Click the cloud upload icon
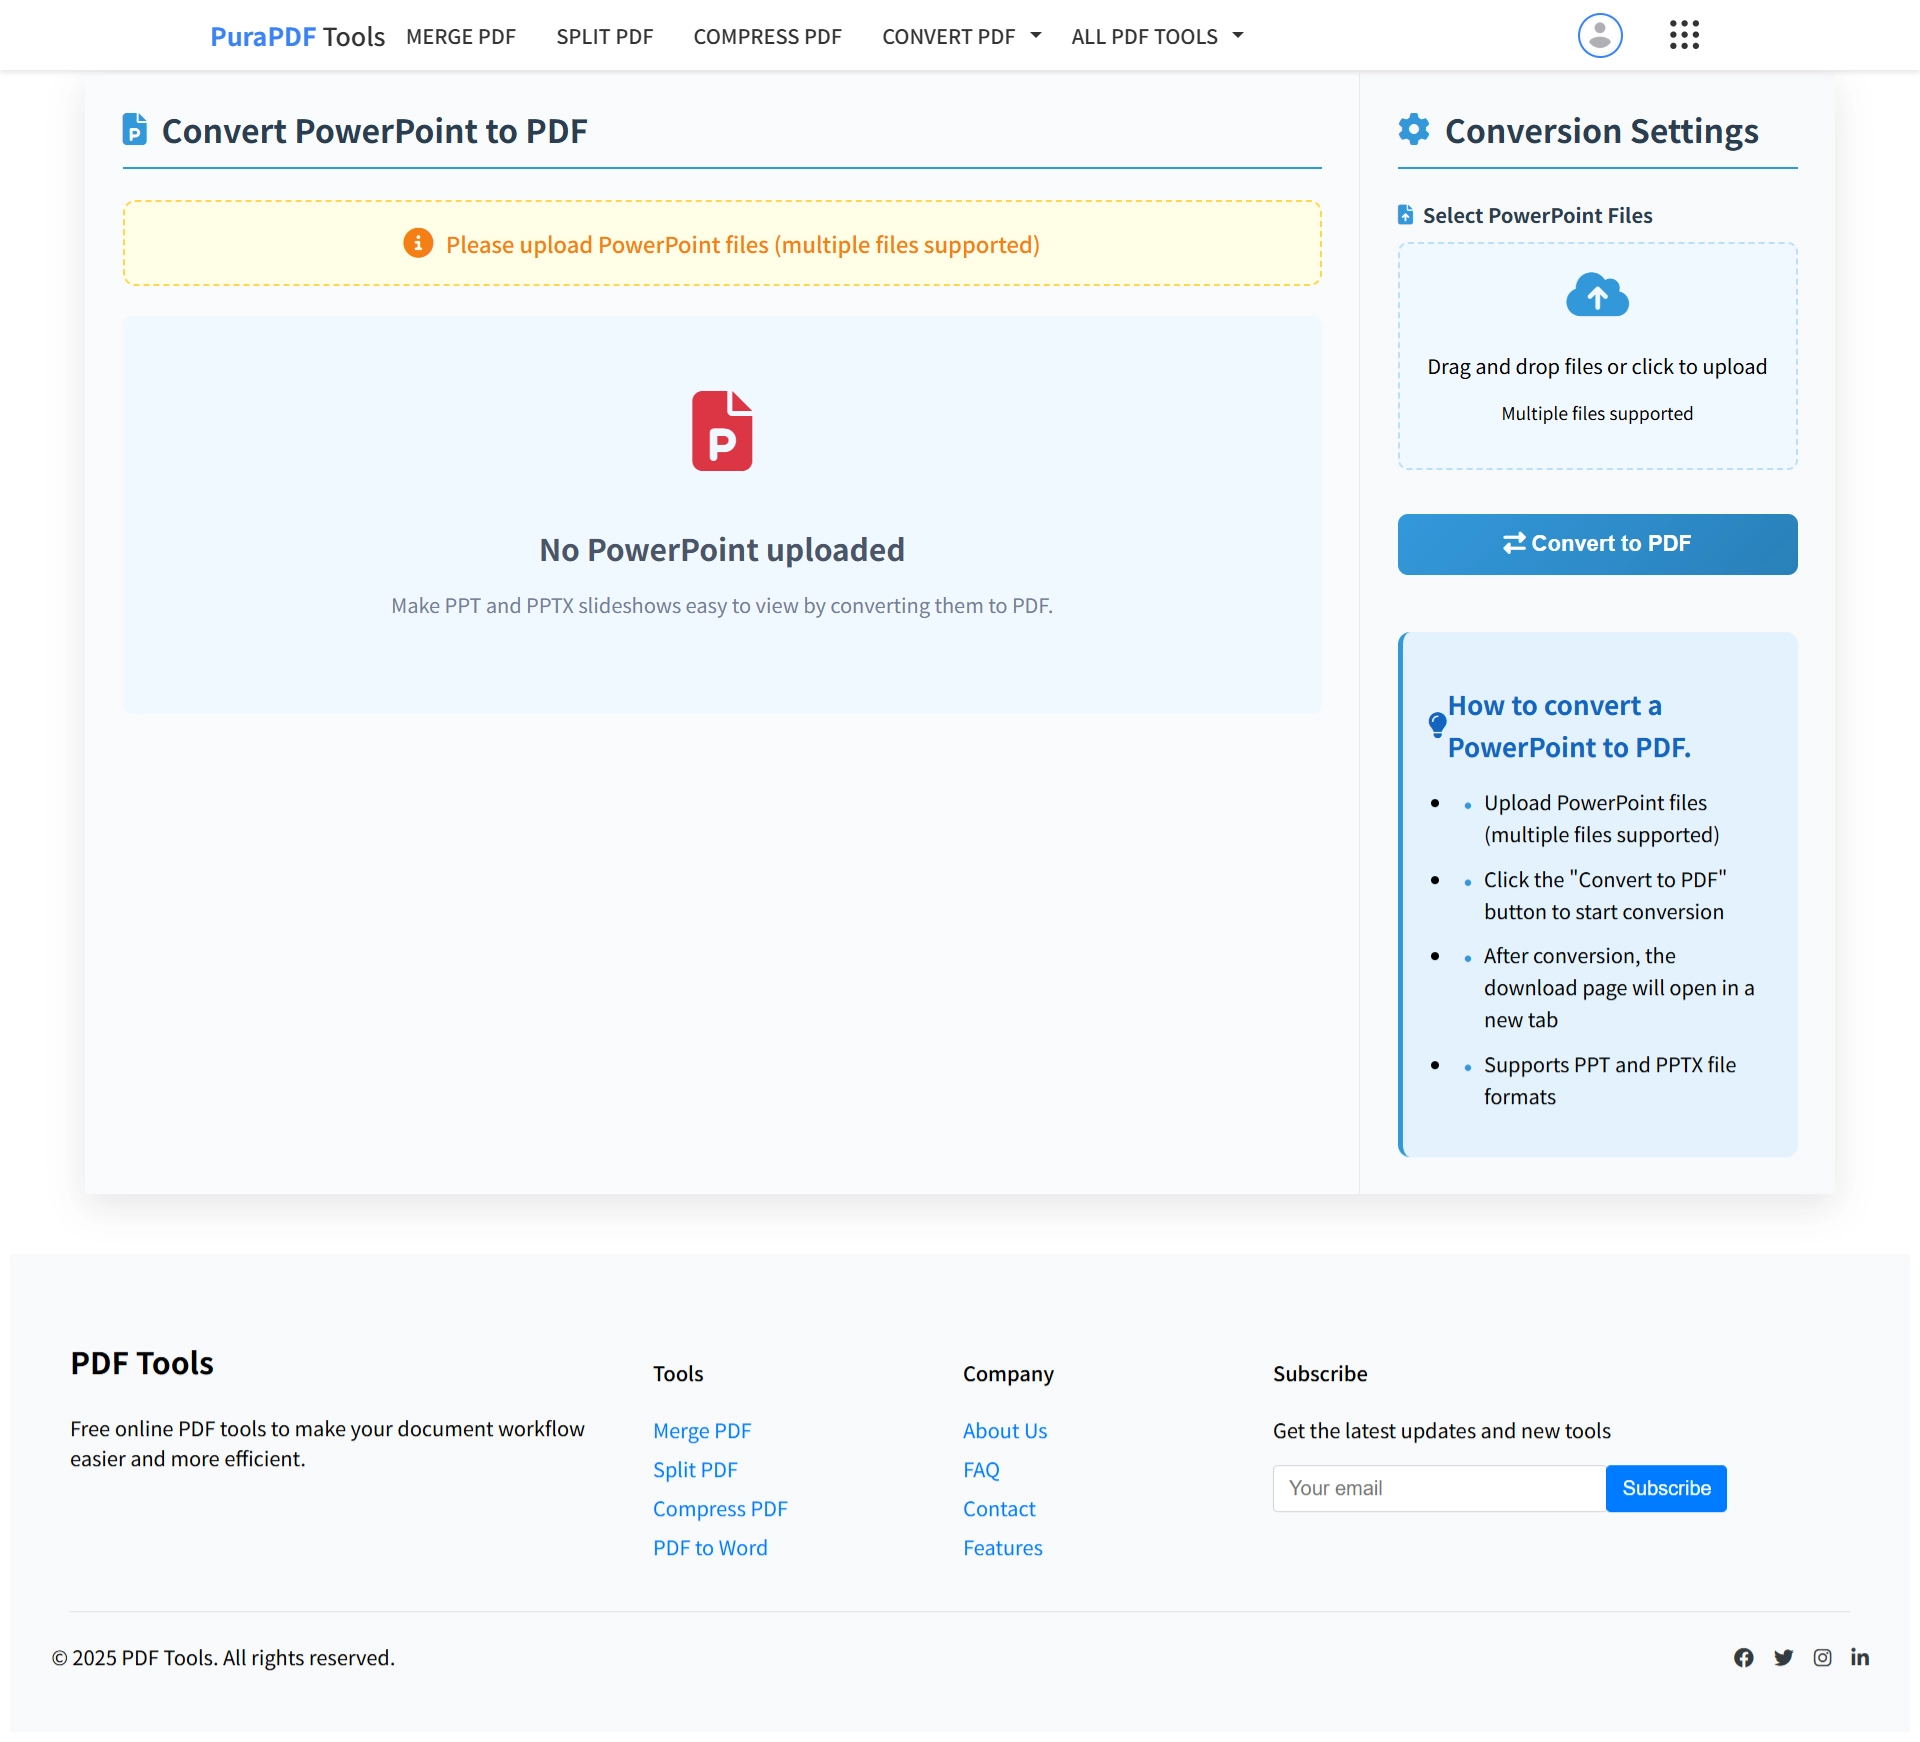 1596,295
